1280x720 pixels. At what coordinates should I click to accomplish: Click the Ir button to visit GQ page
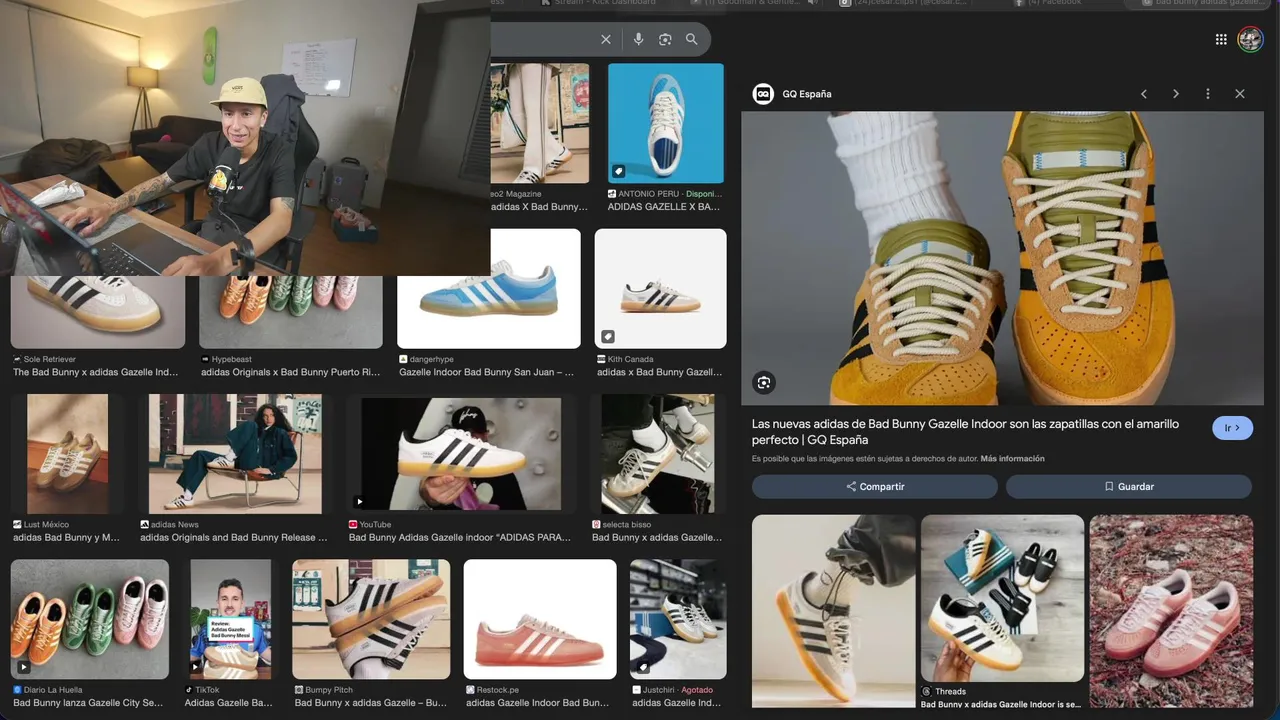(1232, 427)
